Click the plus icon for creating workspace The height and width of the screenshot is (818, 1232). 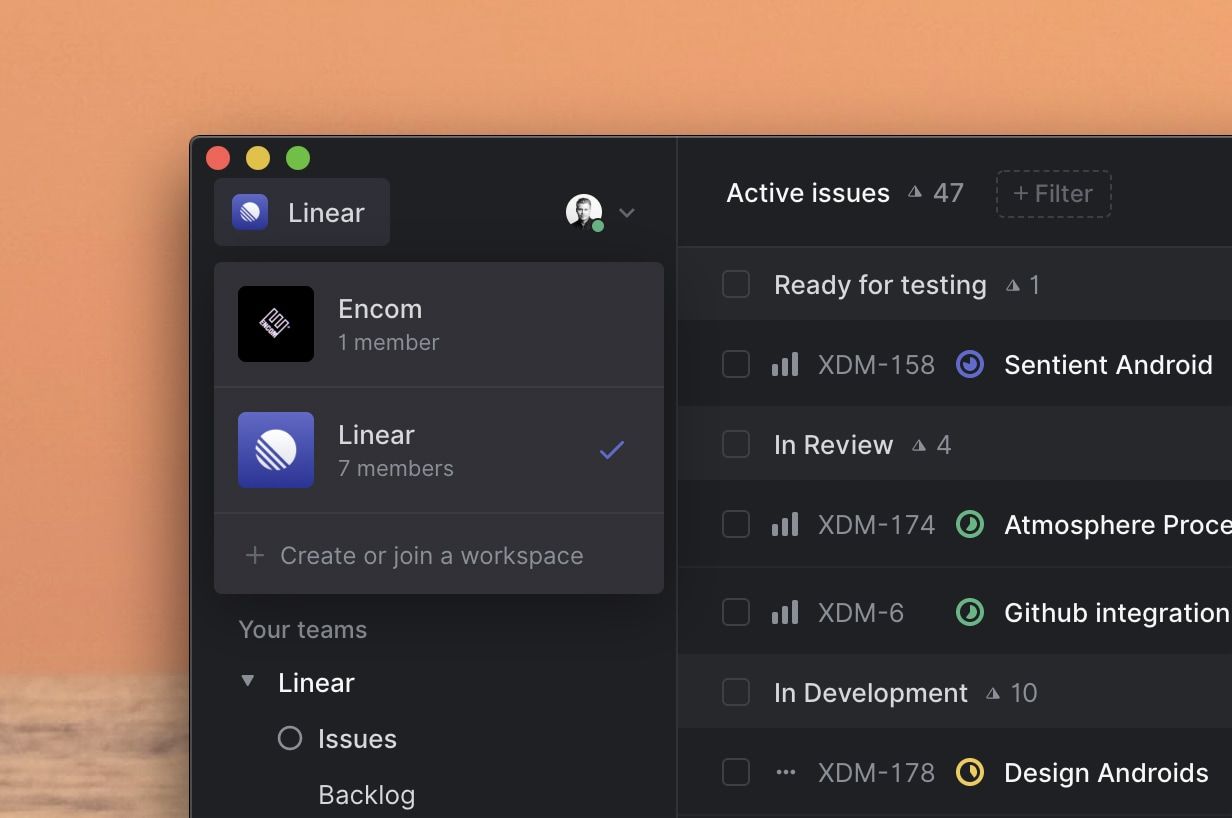click(255, 555)
